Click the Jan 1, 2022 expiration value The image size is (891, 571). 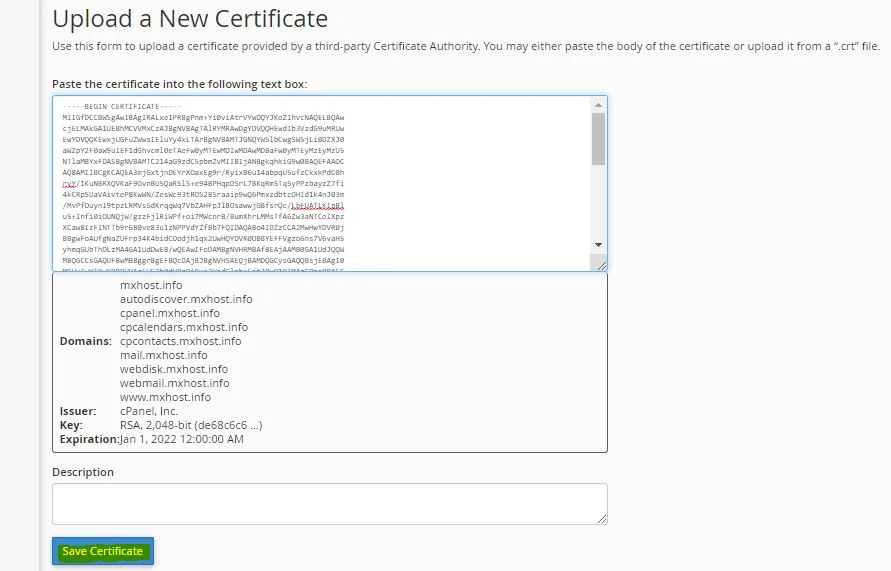182,439
